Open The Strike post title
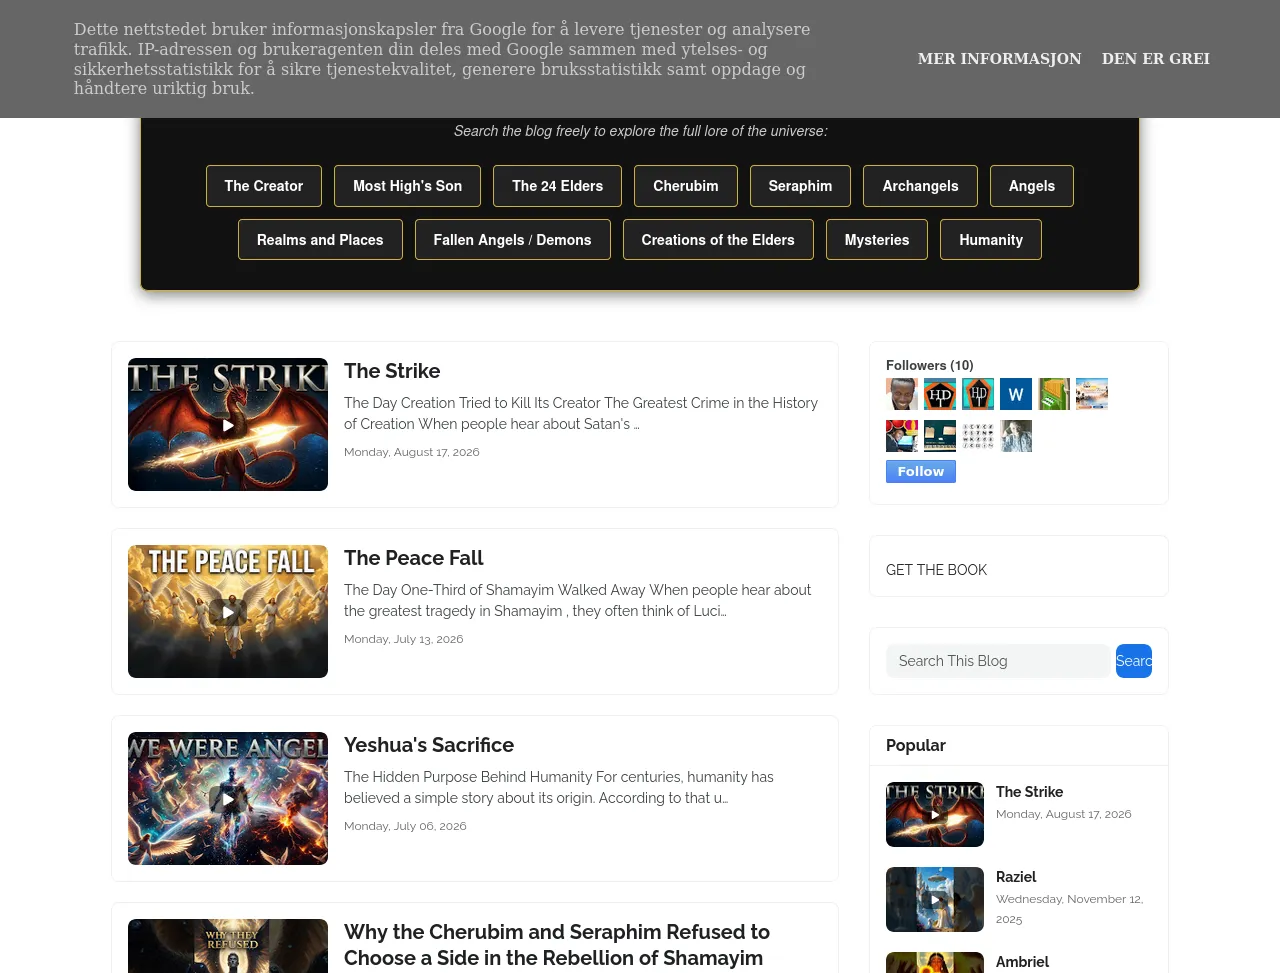The width and height of the screenshot is (1280, 973). 392,371
